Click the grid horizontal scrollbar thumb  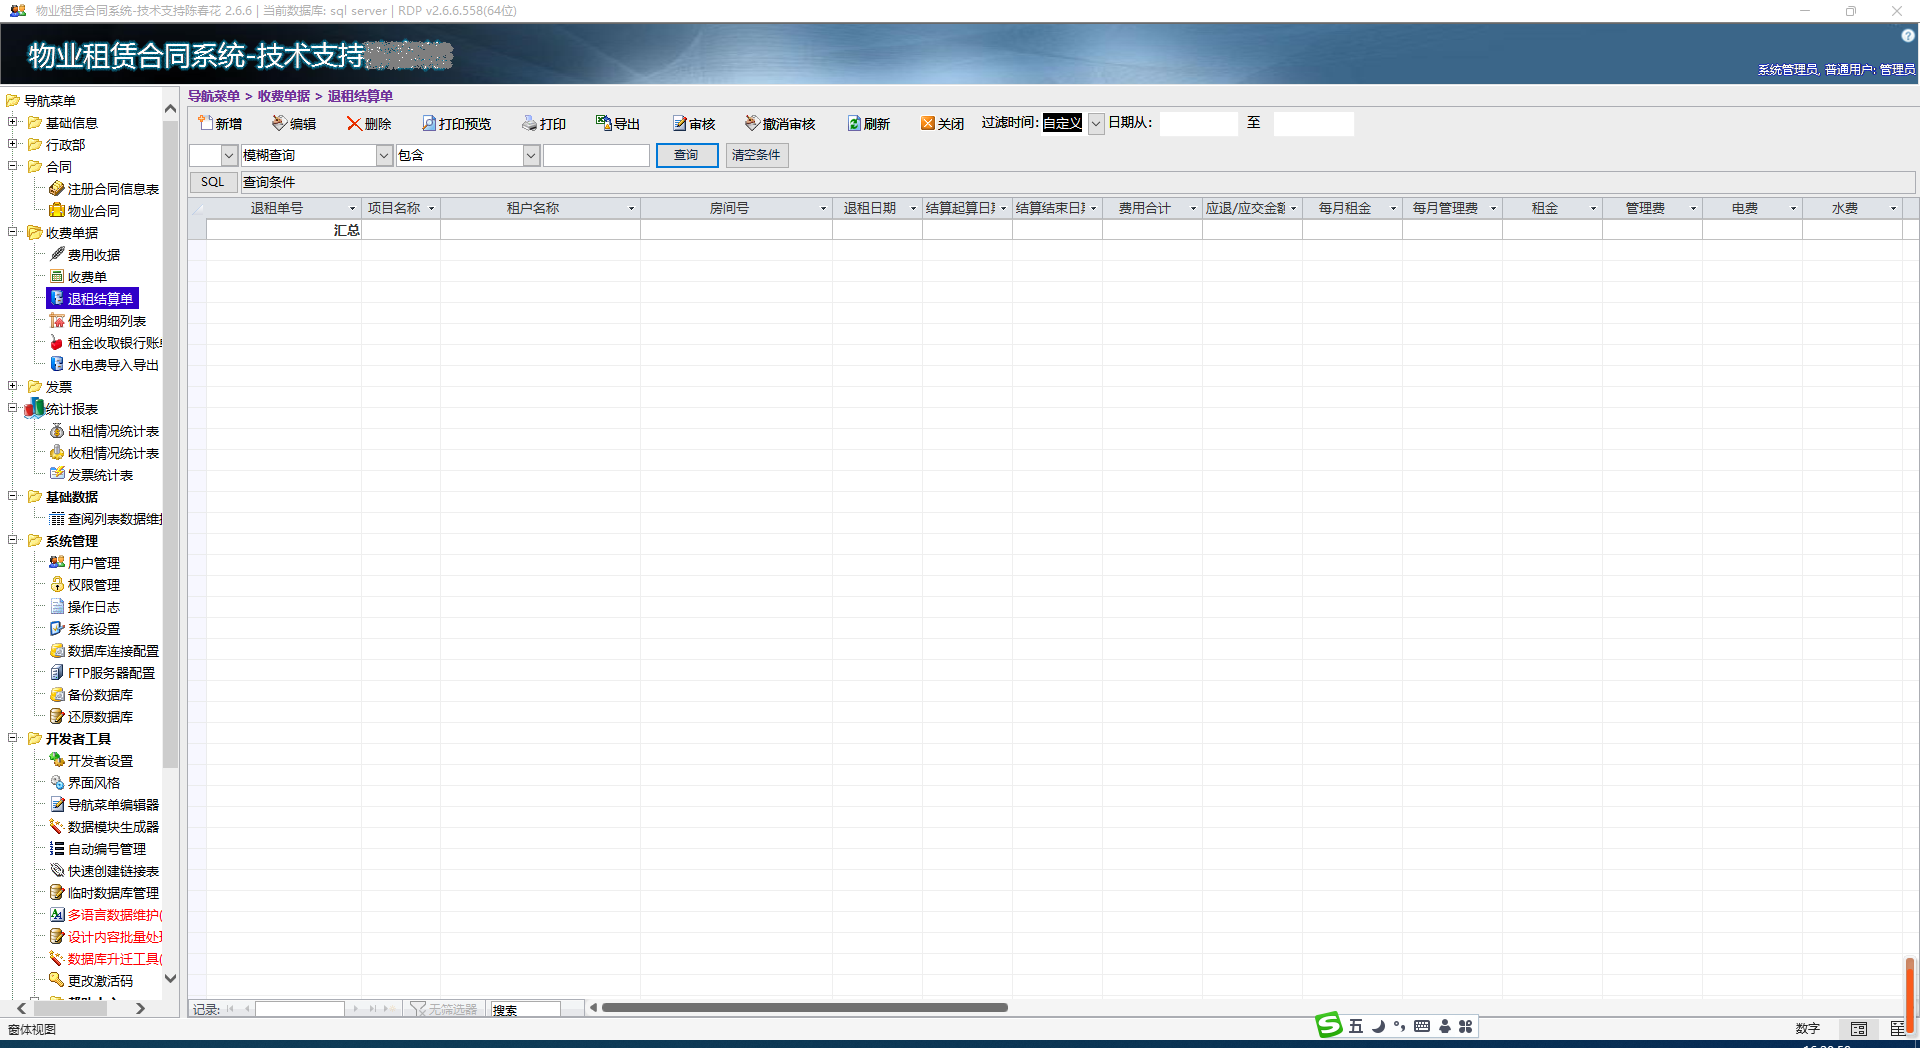pos(805,1007)
